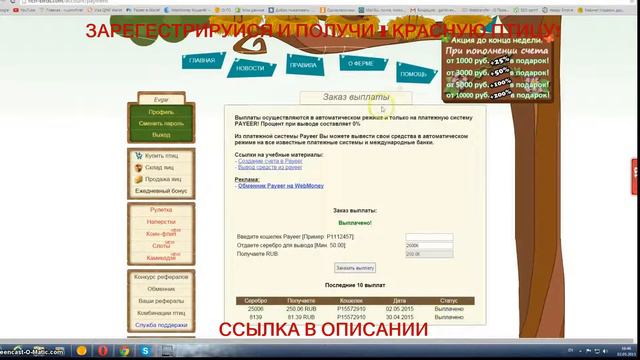Follow the Обменник Payeer на WebMoney ad link

tap(281, 186)
